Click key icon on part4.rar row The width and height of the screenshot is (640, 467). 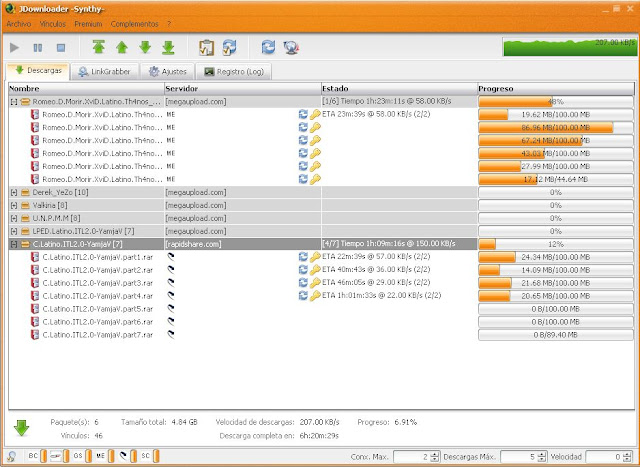click(315, 296)
